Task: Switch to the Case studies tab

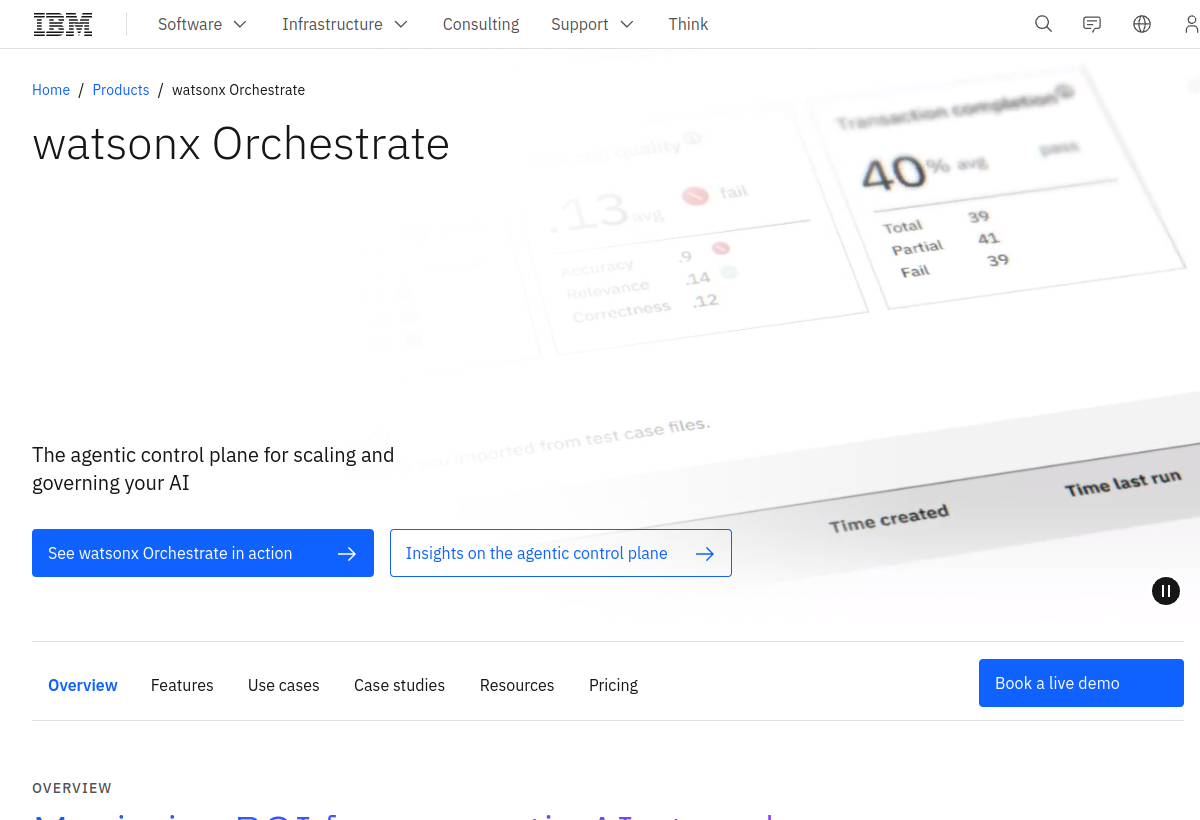Action: pos(399,685)
